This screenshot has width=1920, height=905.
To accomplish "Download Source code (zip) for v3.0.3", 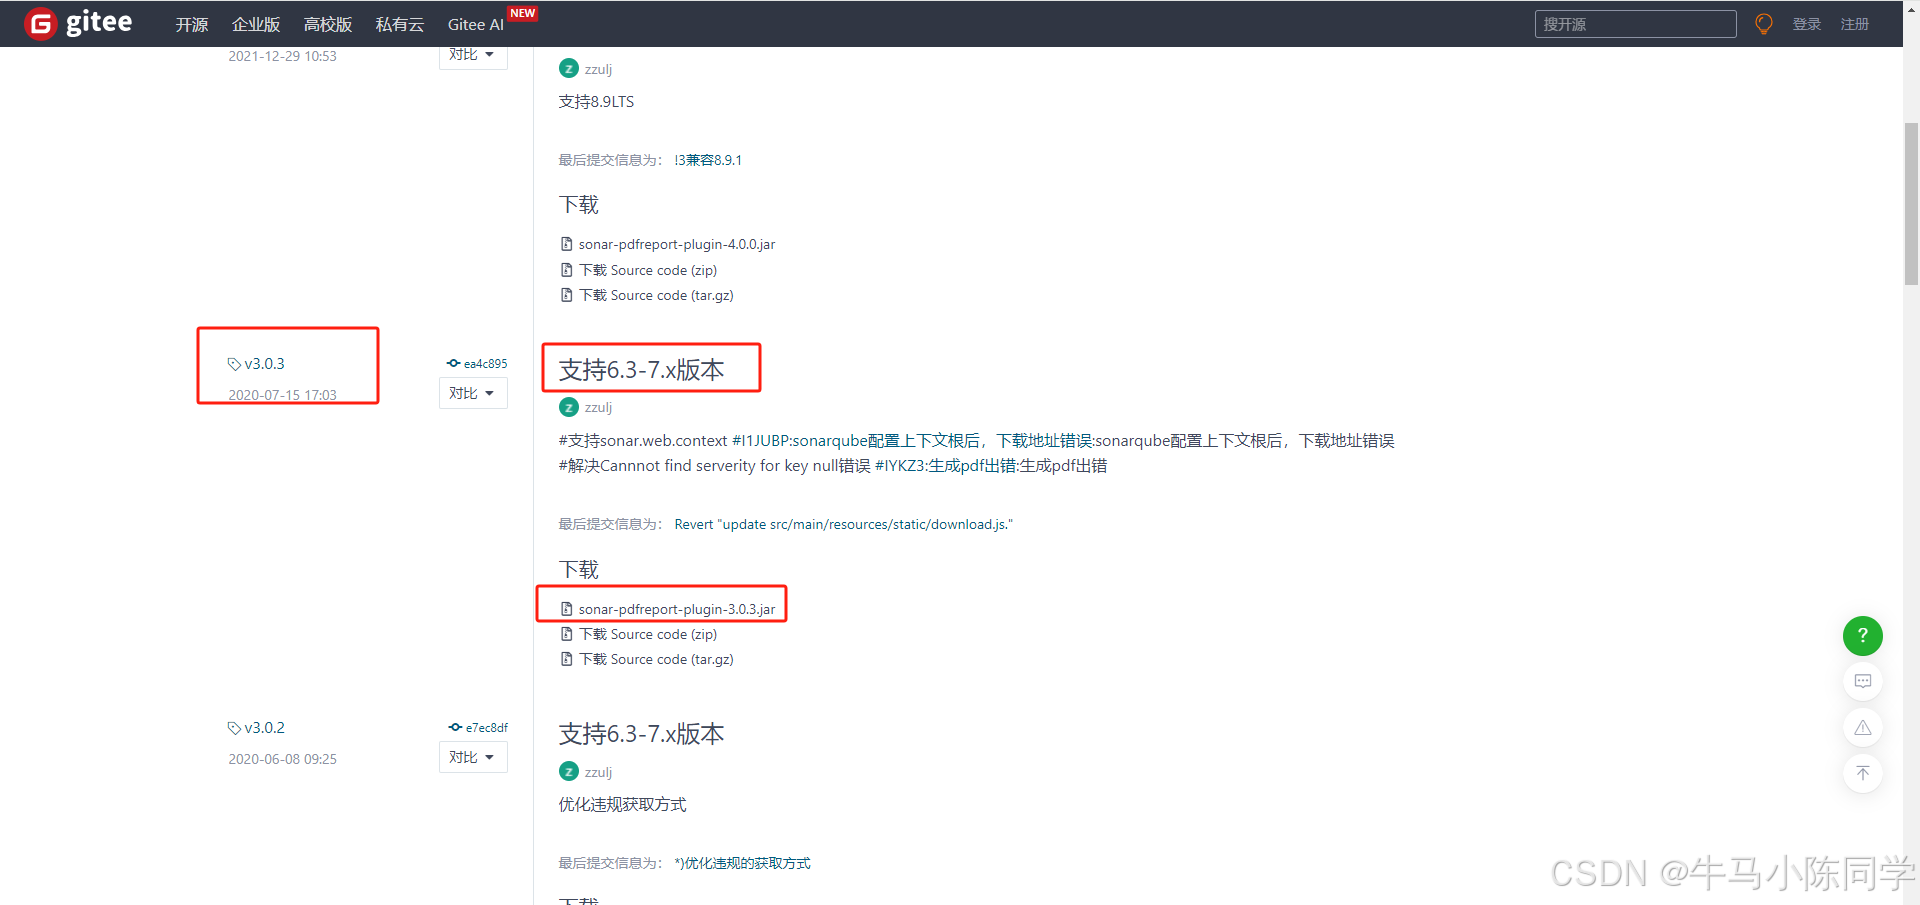I will [x=648, y=634].
